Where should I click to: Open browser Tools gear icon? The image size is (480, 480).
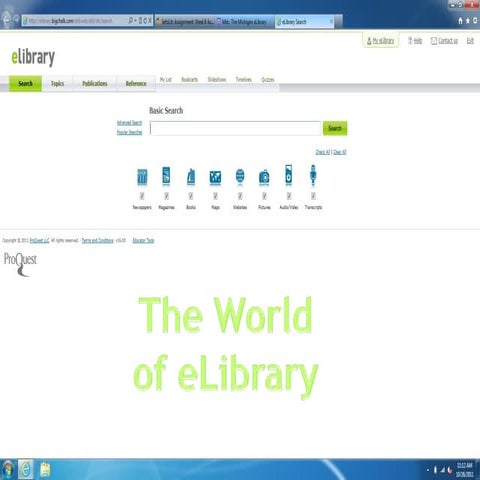[475, 21]
